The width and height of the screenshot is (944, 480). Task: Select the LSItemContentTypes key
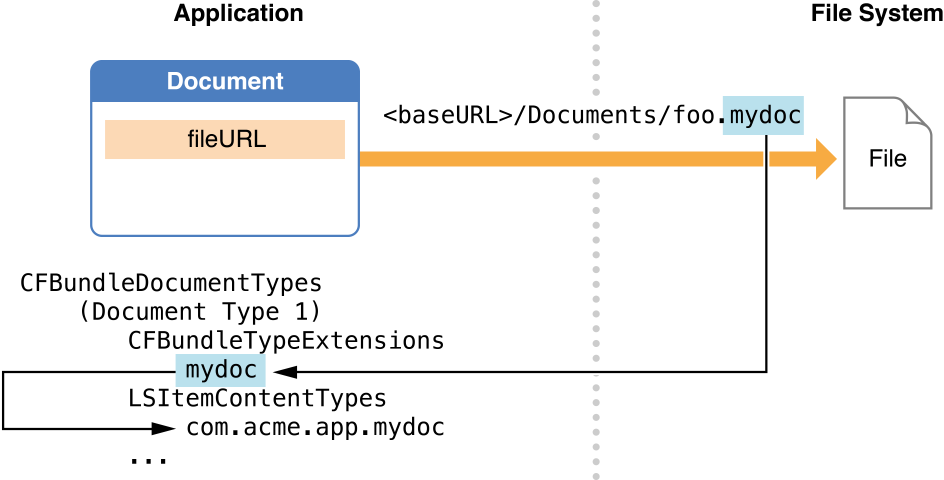click(257, 399)
